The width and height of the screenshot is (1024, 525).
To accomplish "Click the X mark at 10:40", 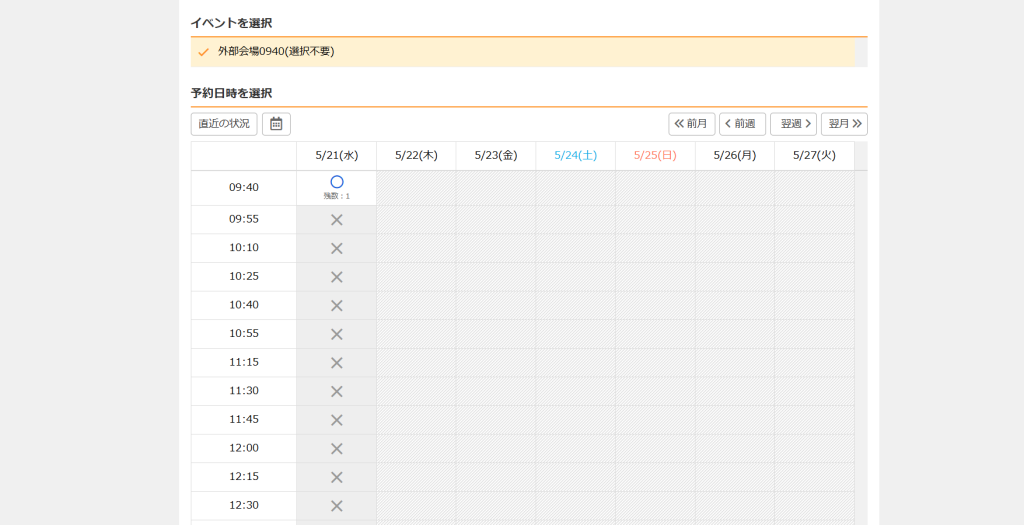I will 337,305.
